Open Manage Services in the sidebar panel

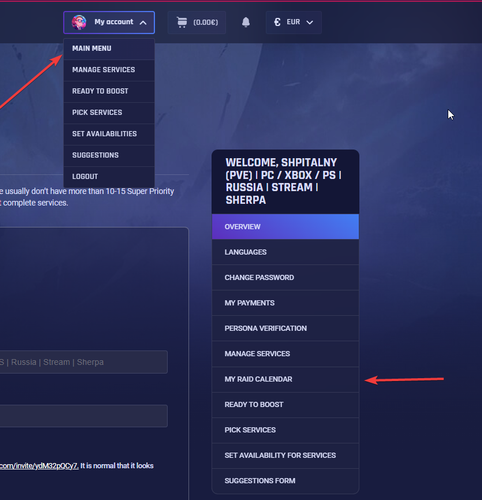[x=285, y=354]
